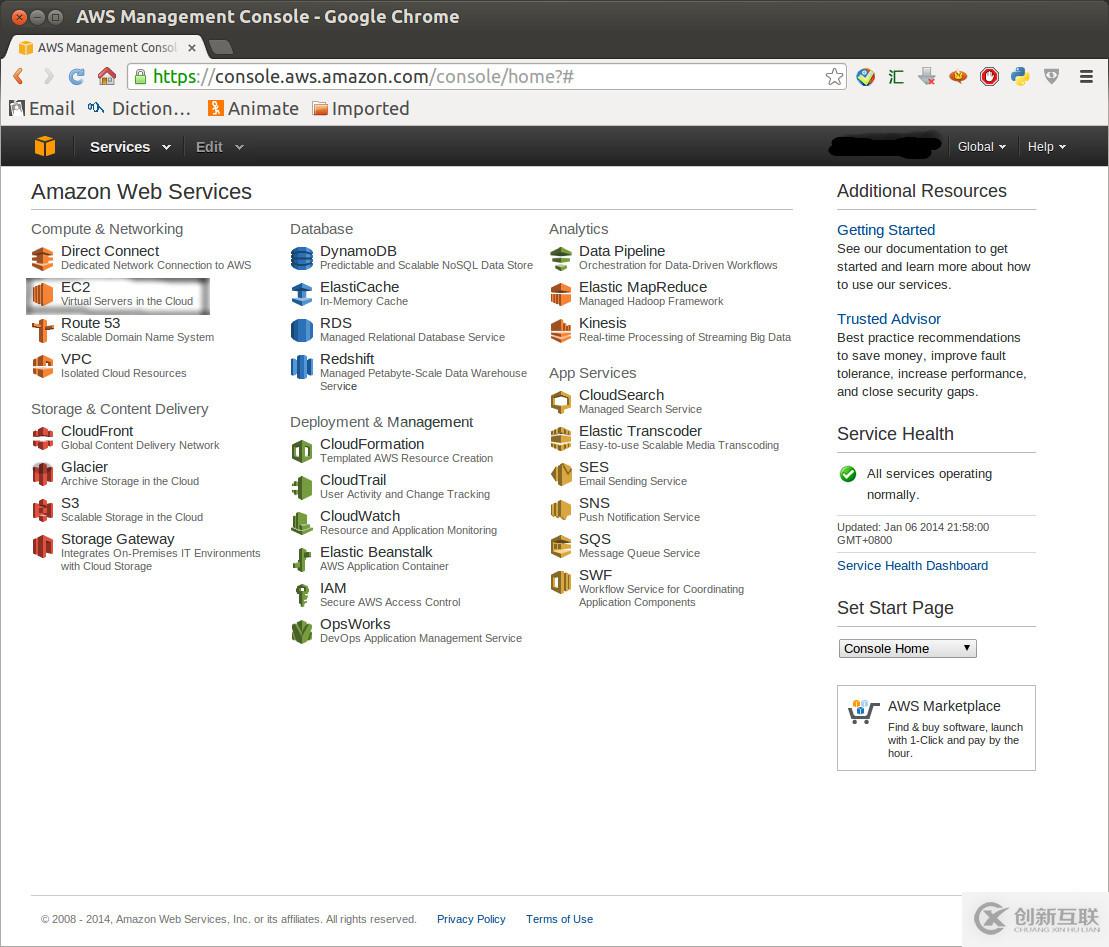
Task: Click the Kinesis service name text
Action: (603, 323)
